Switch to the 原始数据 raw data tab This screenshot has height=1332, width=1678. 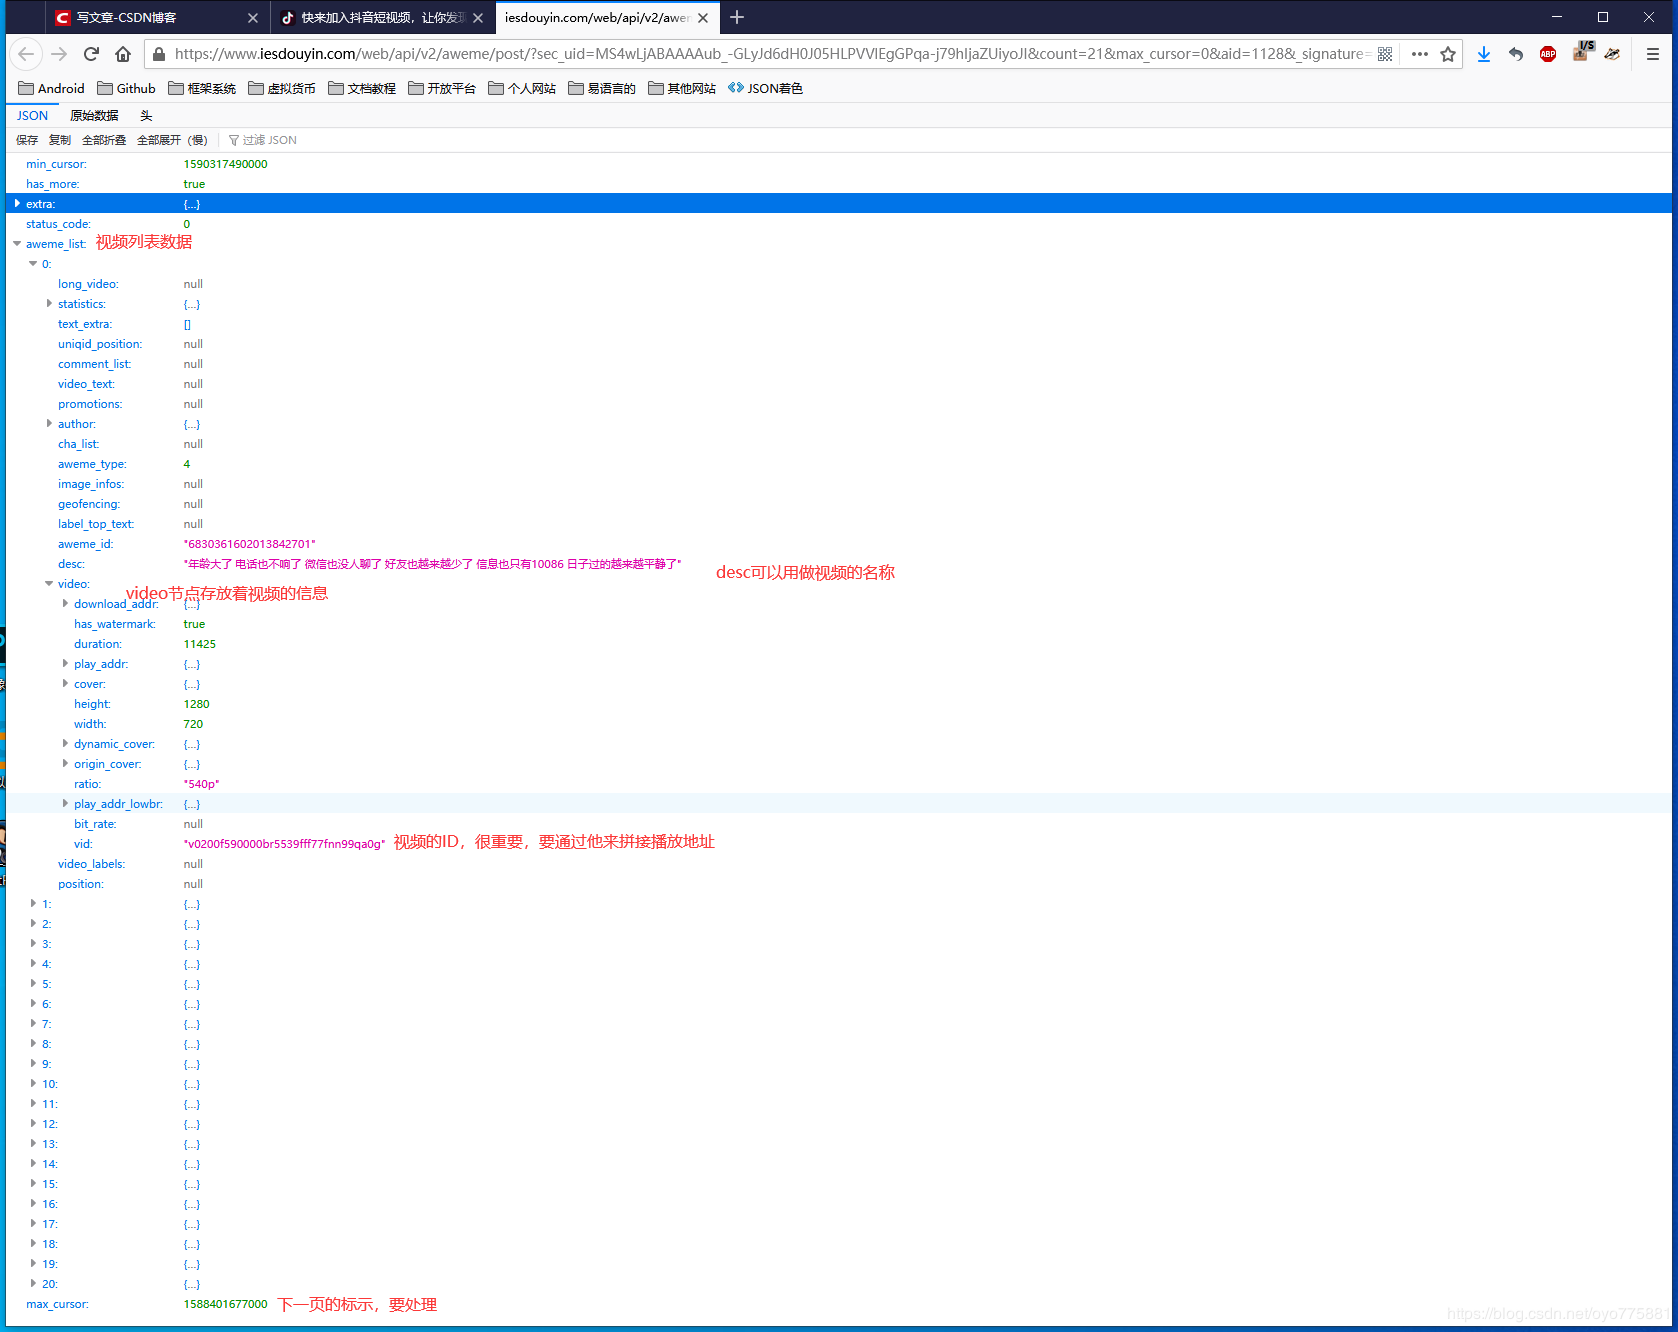[x=94, y=116]
